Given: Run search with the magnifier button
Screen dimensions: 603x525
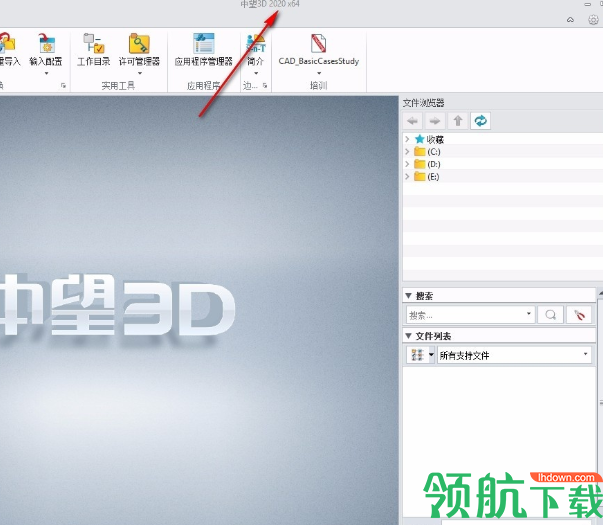Looking at the screenshot, I should pos(551,315).
